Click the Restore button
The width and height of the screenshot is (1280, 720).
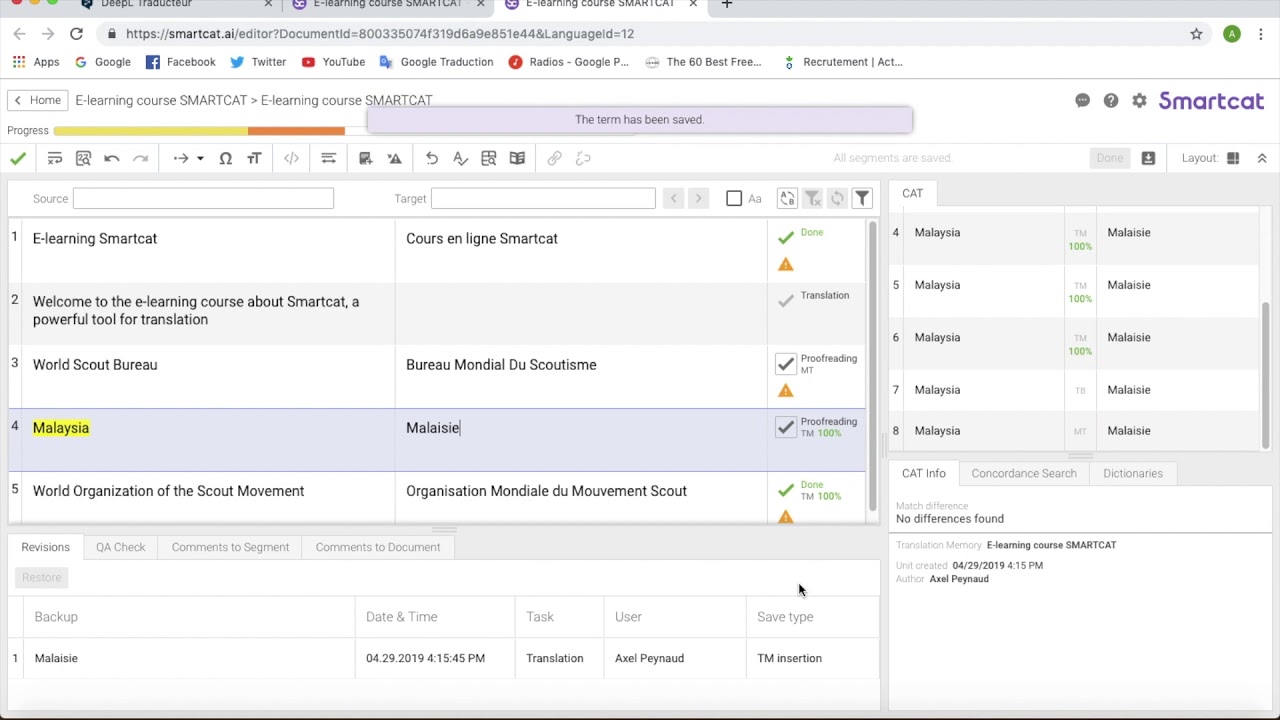click(x=42, y=577)
